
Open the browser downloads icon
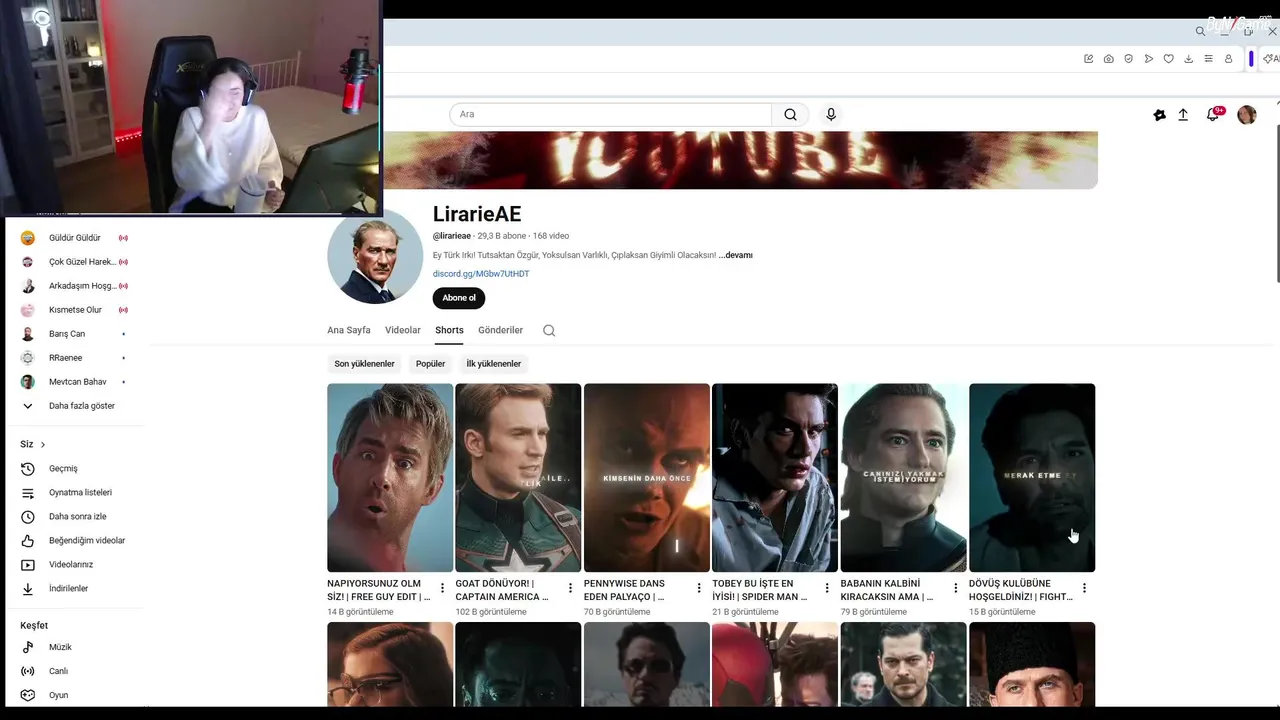coord(1188,59)
